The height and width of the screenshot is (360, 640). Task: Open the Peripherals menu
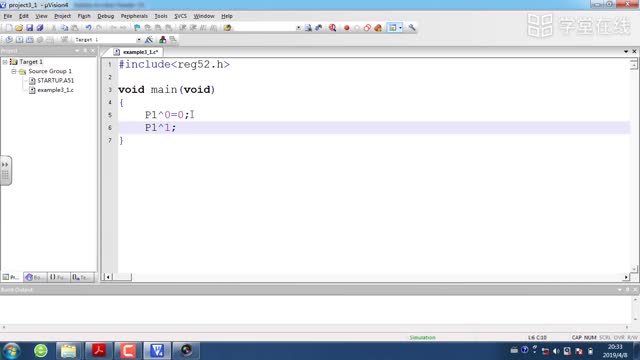coord(134,16)
